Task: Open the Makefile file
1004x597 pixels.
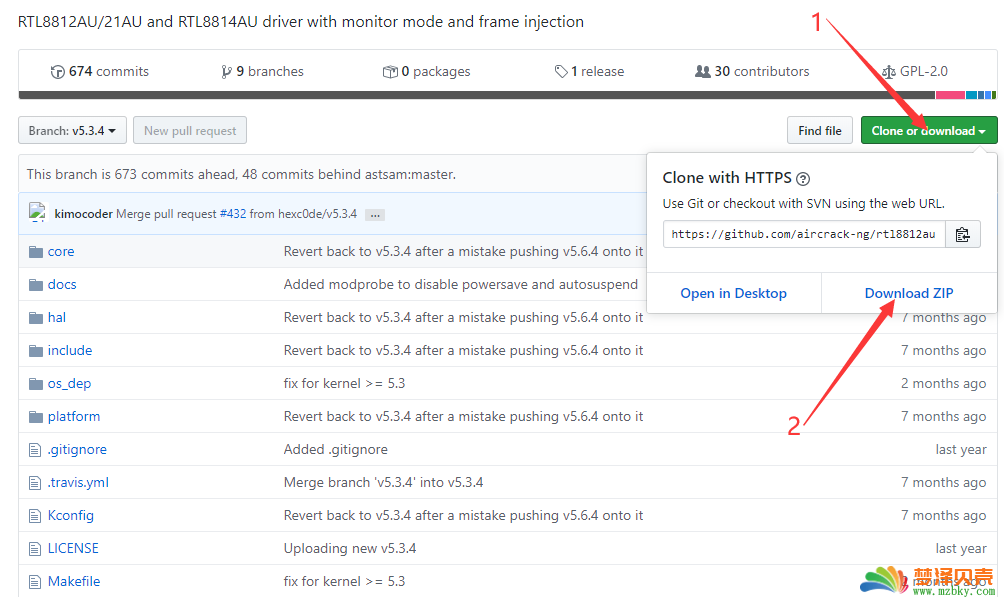Action: pyautogui.click(x=74, y=582)
